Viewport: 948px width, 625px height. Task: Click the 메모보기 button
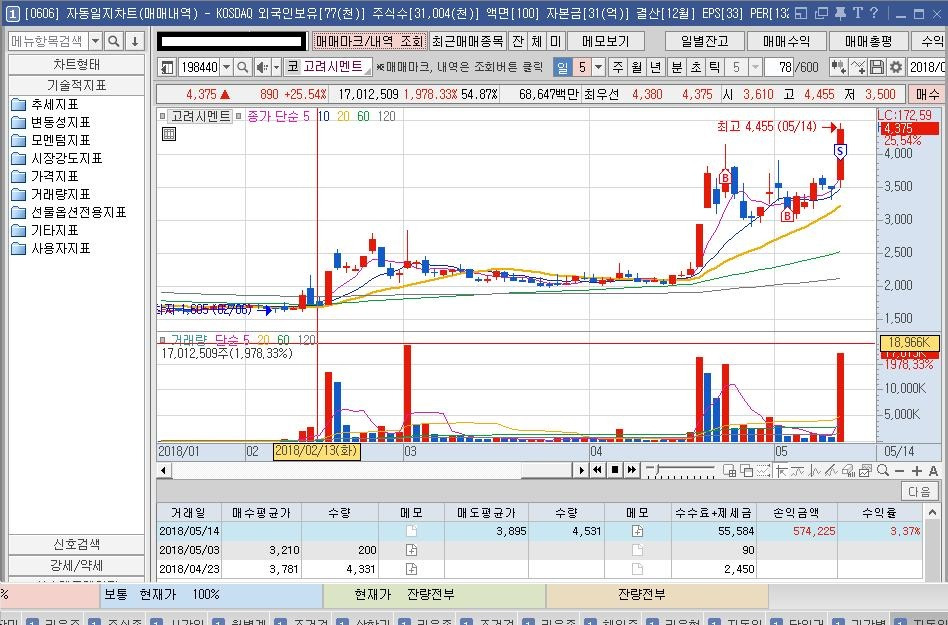tap(606, 41)
